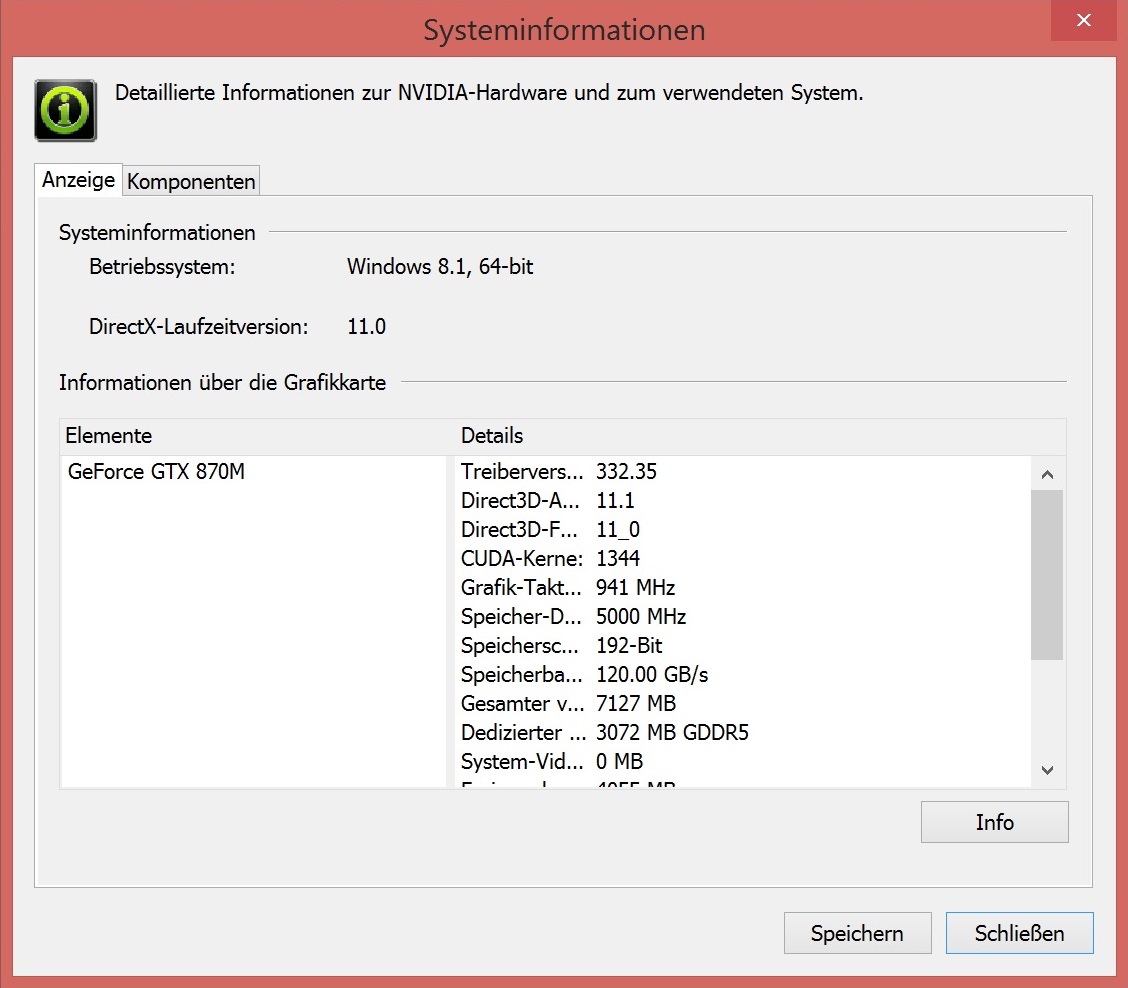The height and width of the screenshot is (988, 1128).
Task: Click the Windows 8.1, 64-bit text
Action: click(x=440, y=267)
